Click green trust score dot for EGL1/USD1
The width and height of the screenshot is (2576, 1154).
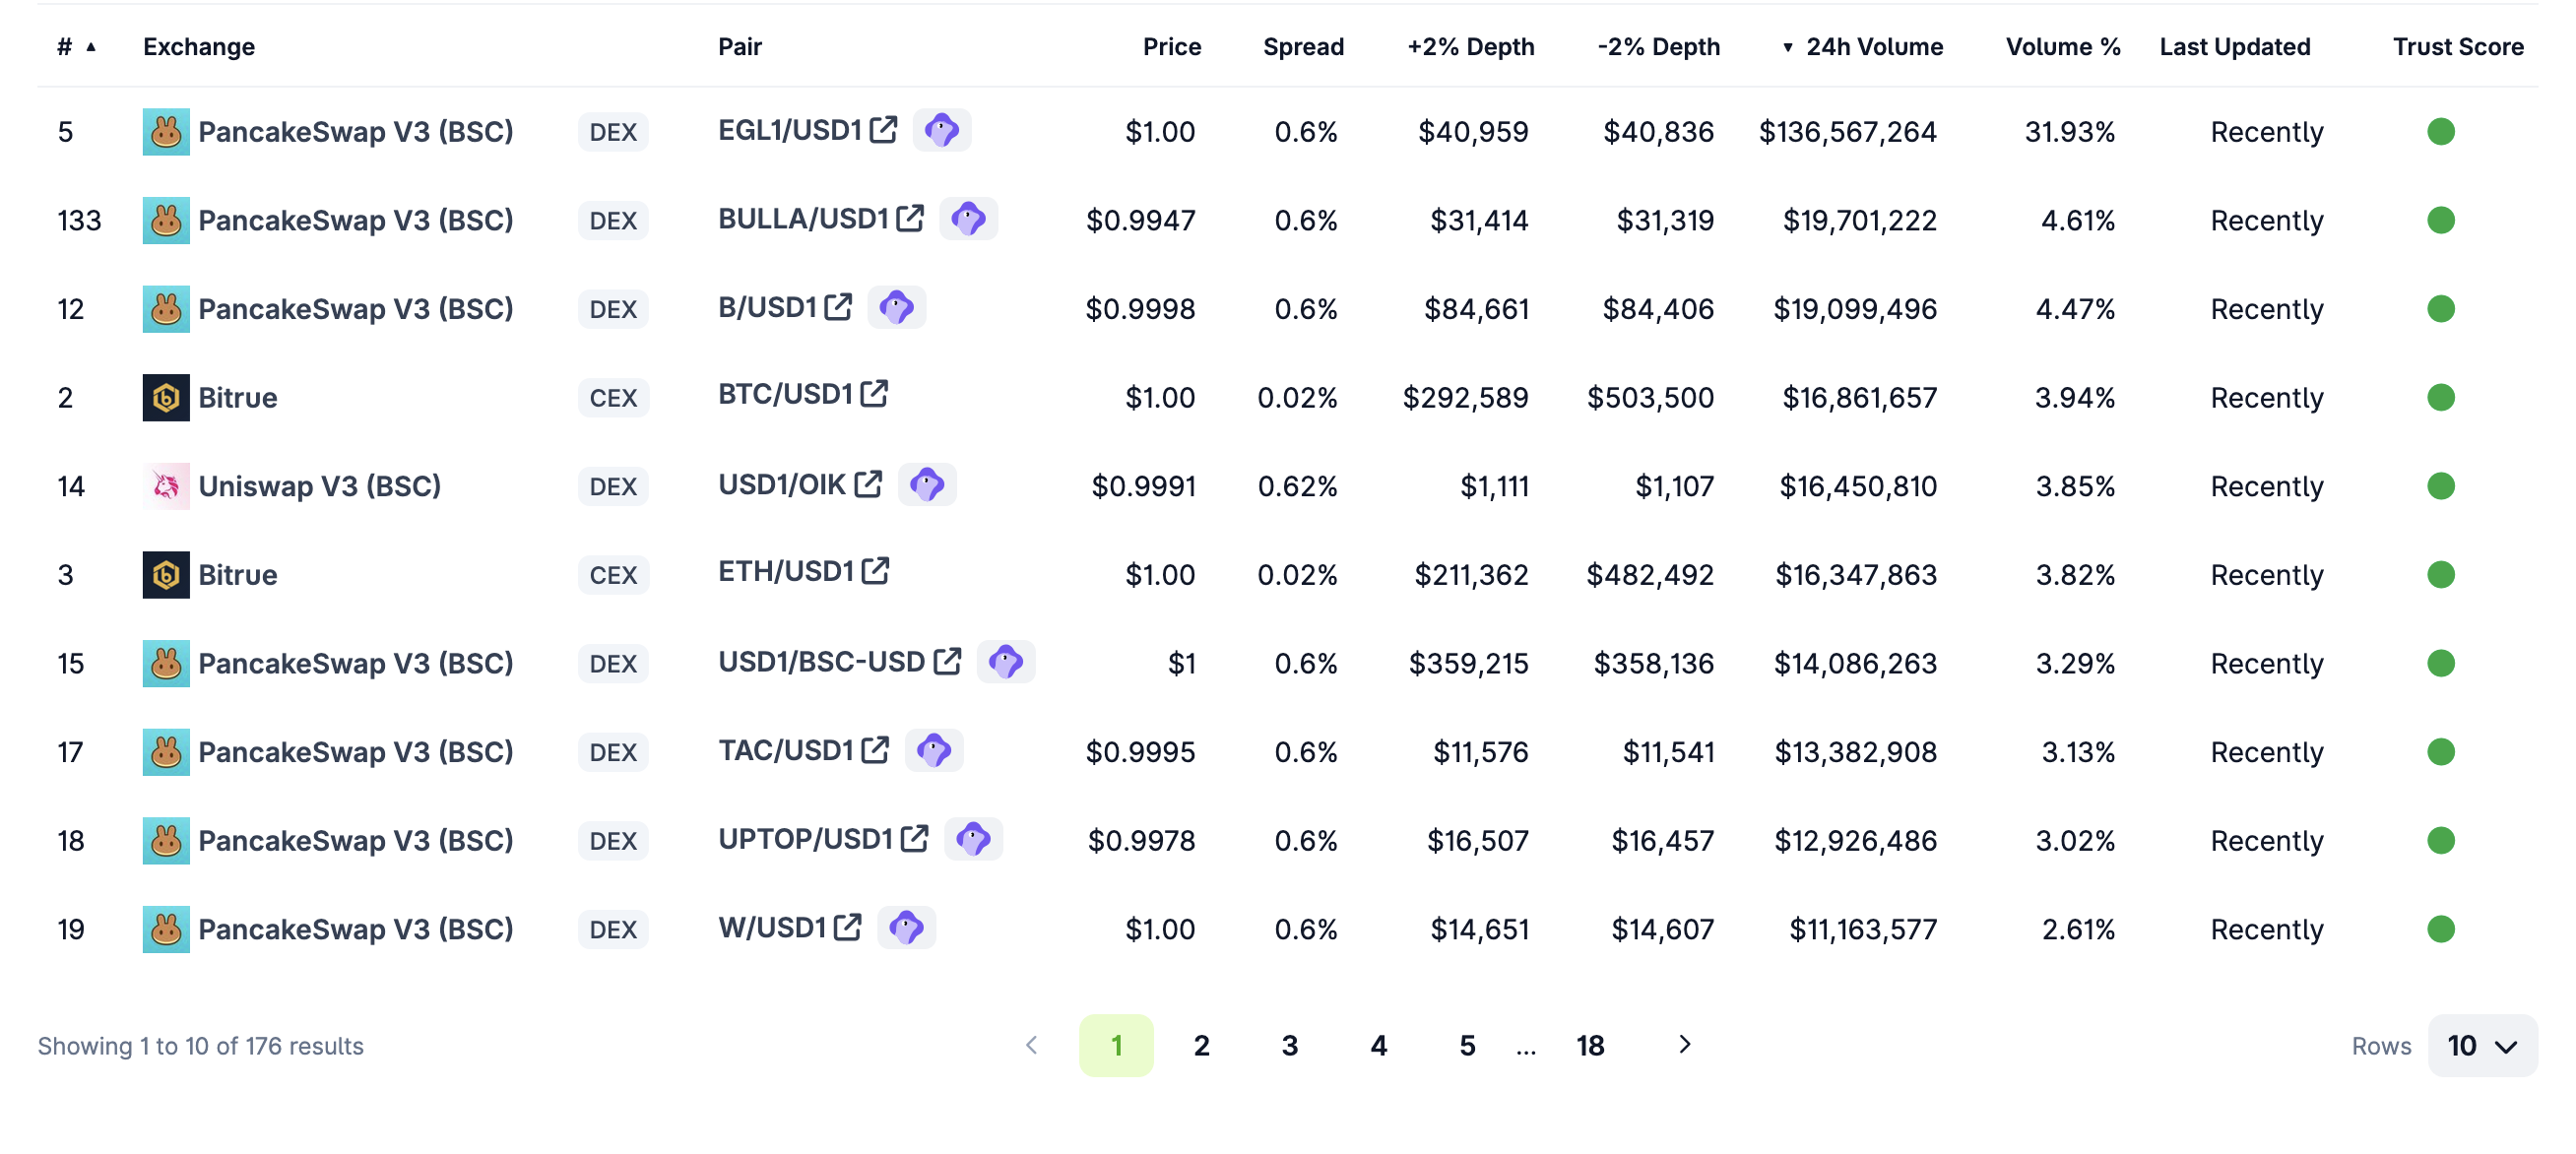pos(2440,132)
